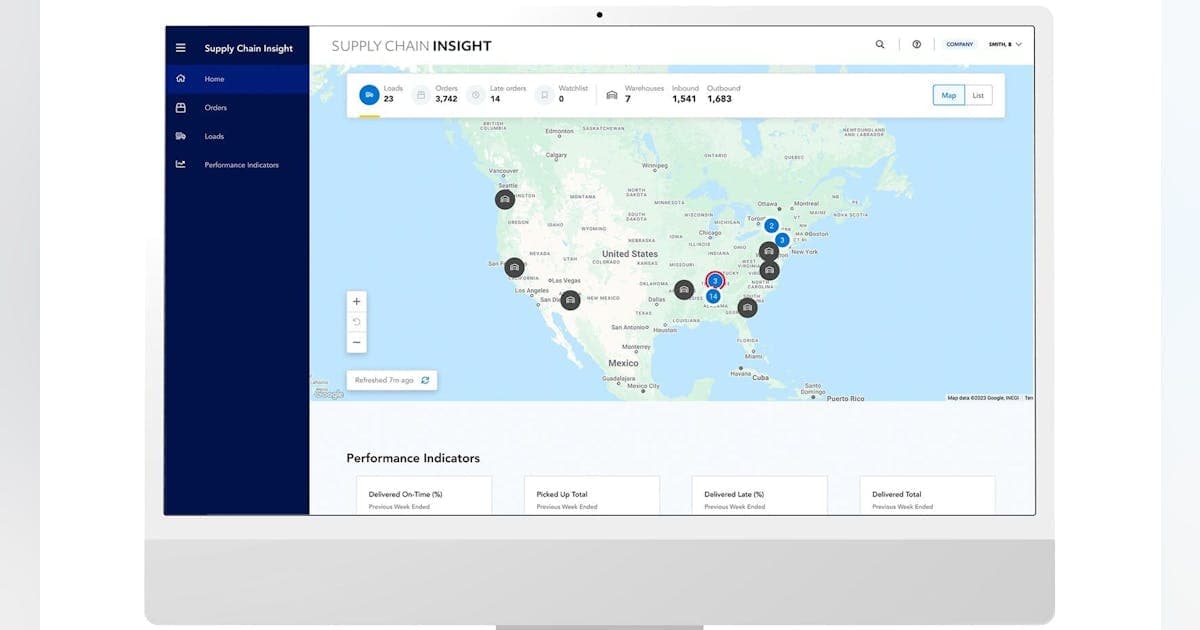The height and width of the screenshot is (630, 1200).
Task: Open the cluster of 3 loads near New York
Action: point(782,240)
